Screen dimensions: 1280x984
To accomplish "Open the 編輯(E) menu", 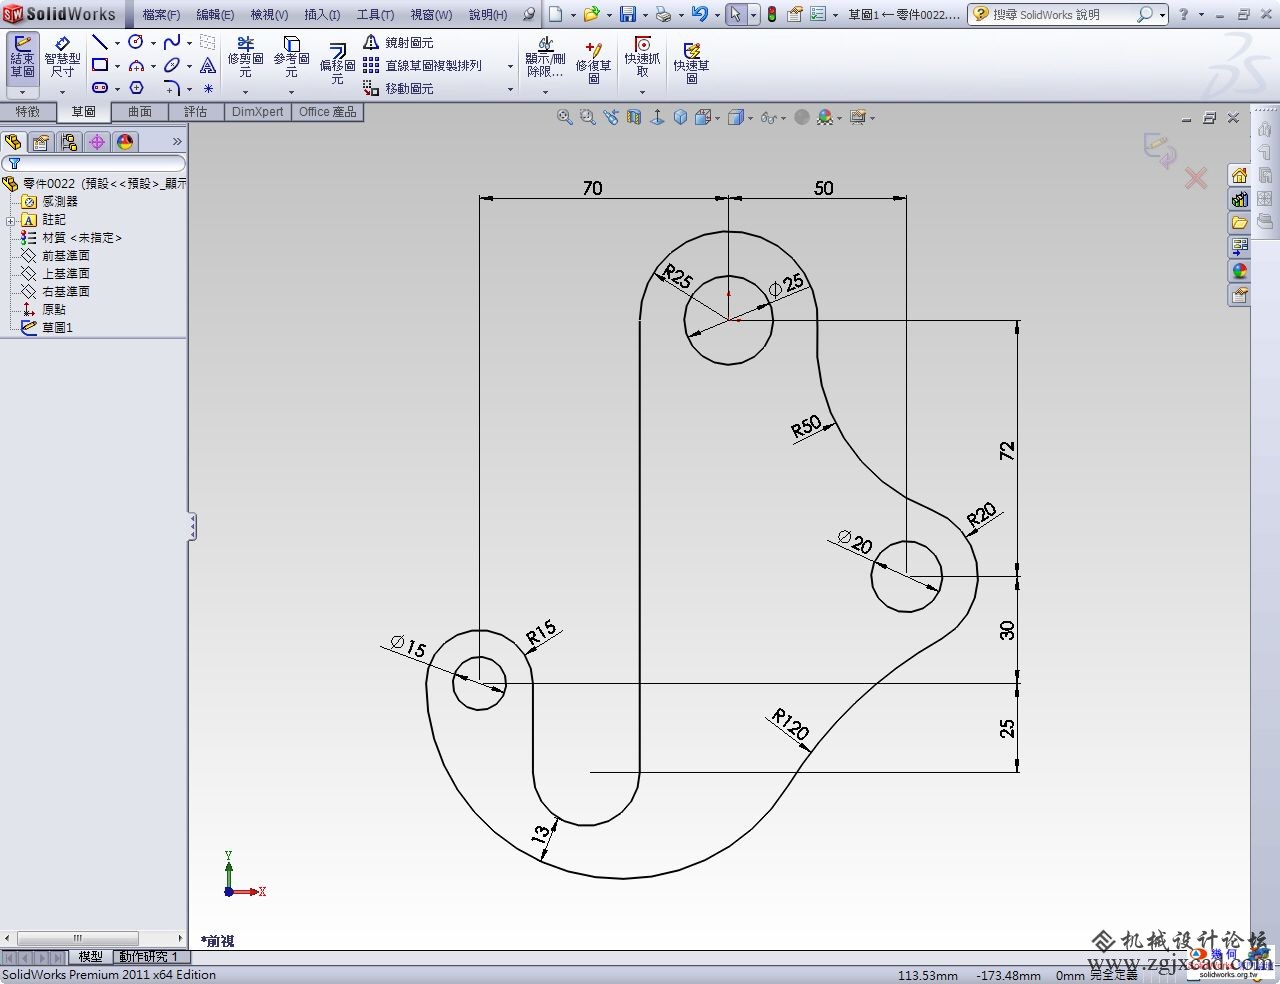I will pos(215,15).
